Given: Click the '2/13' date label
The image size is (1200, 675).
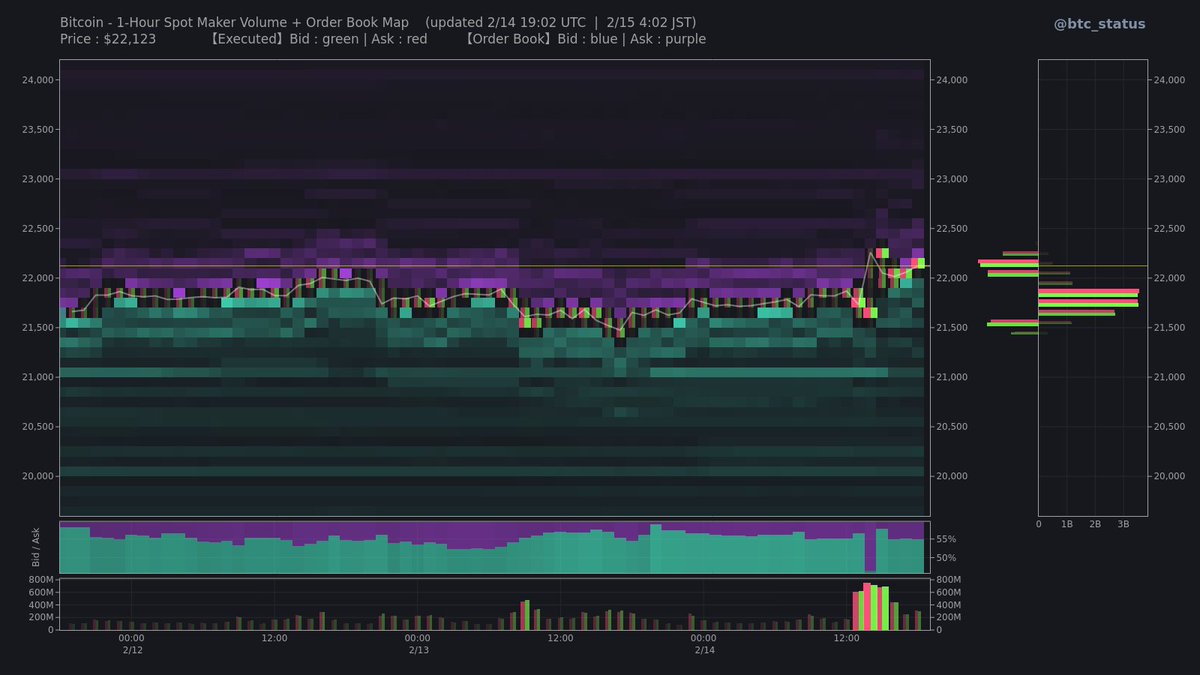Looking at the screenshot, I should (419, 650).
